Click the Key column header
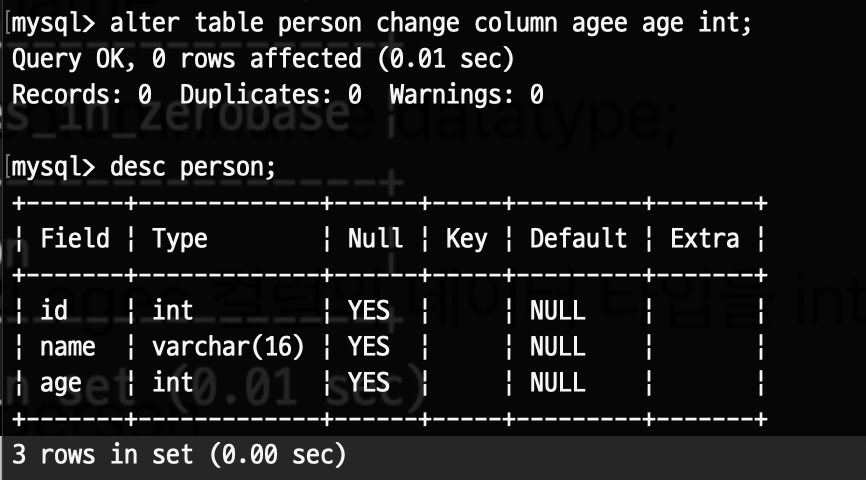Viewport: 866px width, 480px height. coord(467,240)
